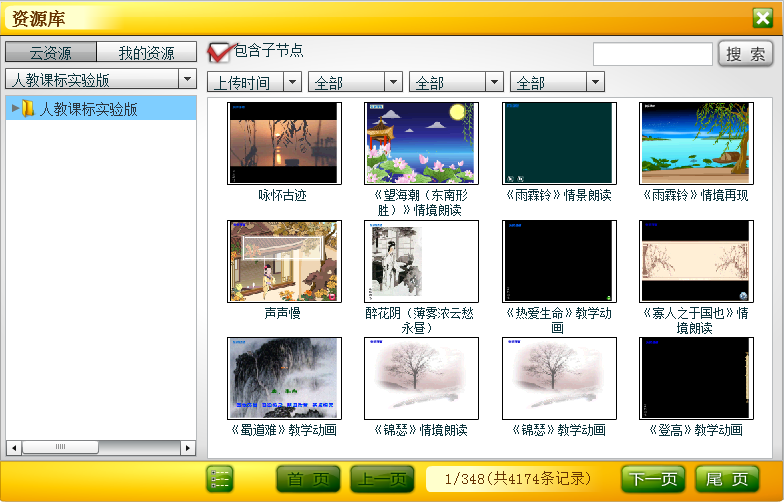Select the 声声慢 resource thumbnail
The image size is (784, 503).
283,261
